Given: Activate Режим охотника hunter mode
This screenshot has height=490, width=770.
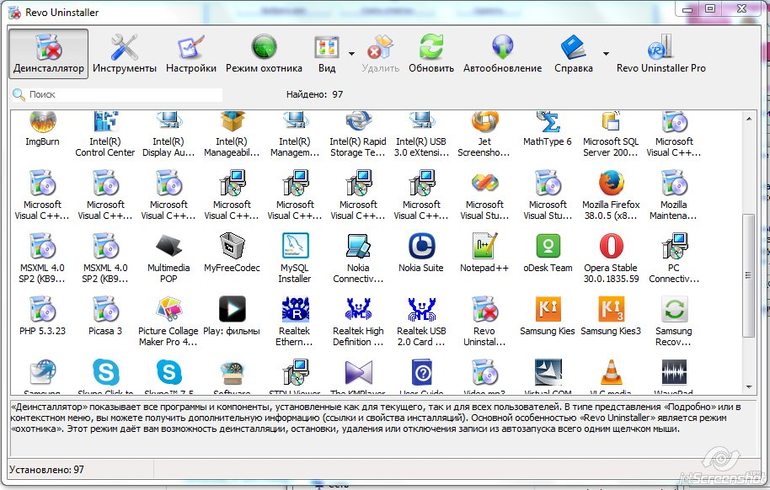Looking at the screenshot, I should 264,53.
